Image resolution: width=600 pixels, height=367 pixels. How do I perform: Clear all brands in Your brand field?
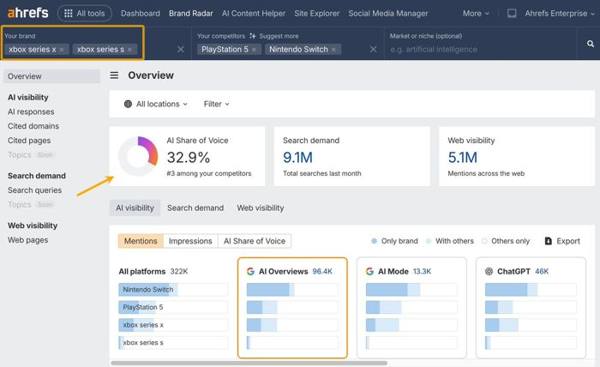[x=181, y=49]
